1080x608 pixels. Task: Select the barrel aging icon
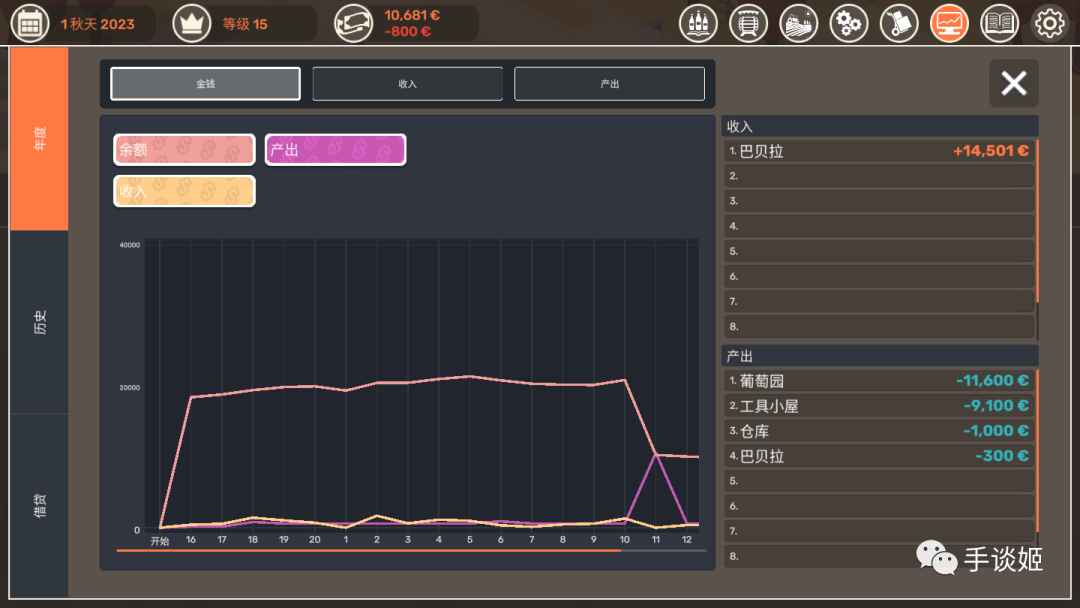748,22
